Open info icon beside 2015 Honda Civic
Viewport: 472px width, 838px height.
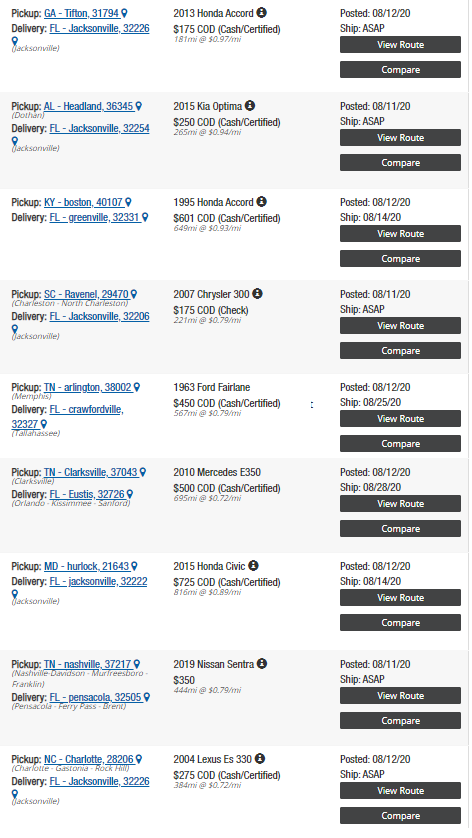tap(253, 565)
